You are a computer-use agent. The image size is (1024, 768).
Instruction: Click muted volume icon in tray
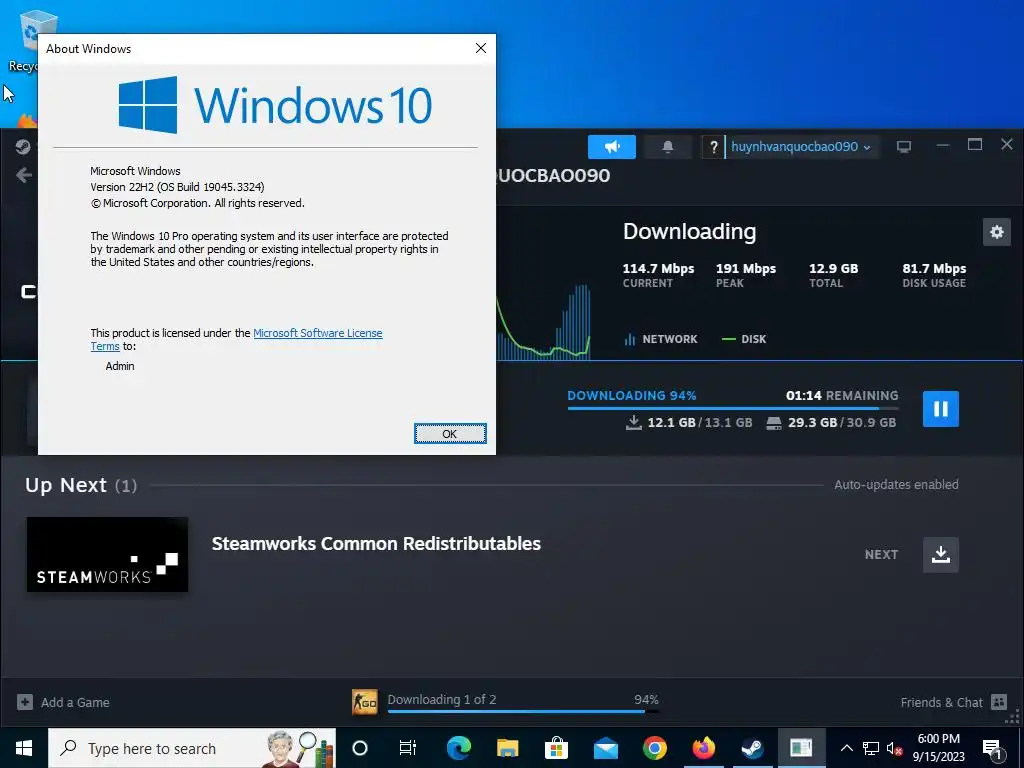(x=895, y=748)
